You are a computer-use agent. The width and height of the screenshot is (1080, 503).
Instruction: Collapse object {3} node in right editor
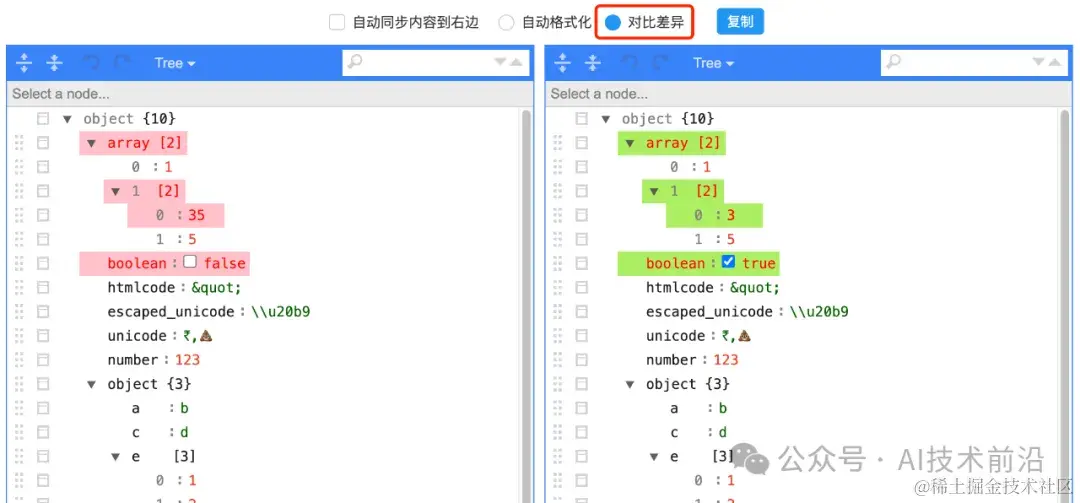click(630, 384)
